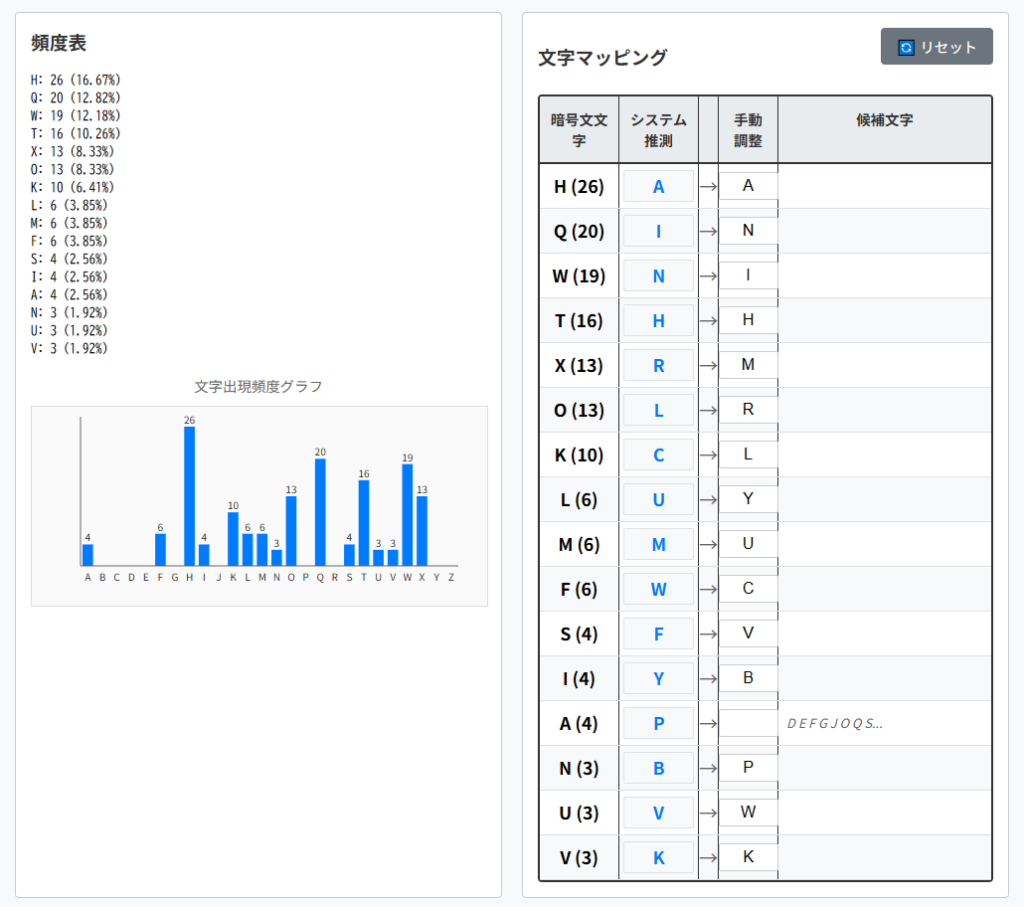This screenshot has height=907, width=1024.
Task: Select system guess P for cipher A
Action: click(658, 723)
